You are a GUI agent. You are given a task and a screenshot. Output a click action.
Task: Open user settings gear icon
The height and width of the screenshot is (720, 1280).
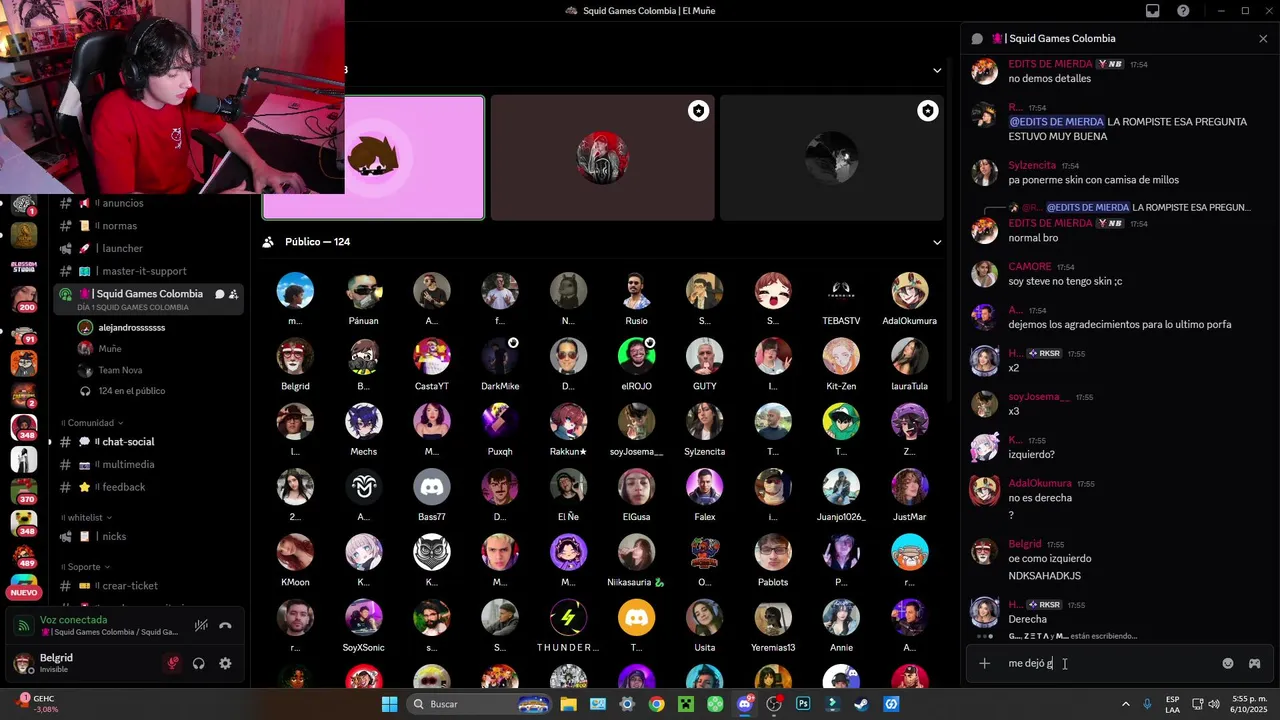tap(225, 663)
